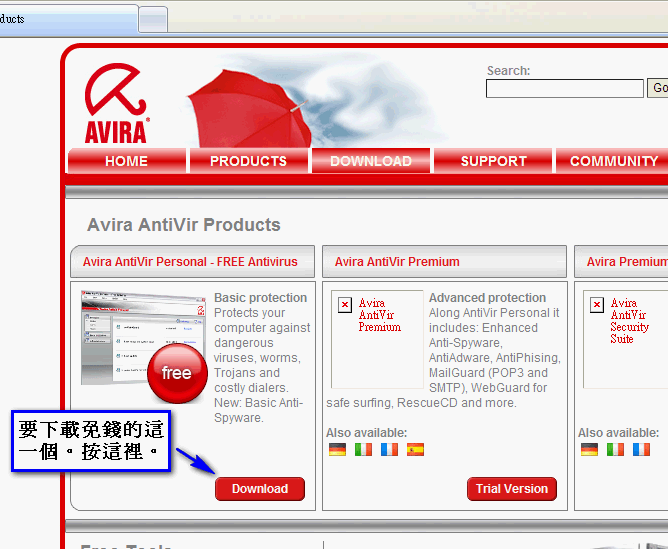This screenshot has width=668, height=549.
Task: Click the Trial Version button
Action: tap(512, 489)
